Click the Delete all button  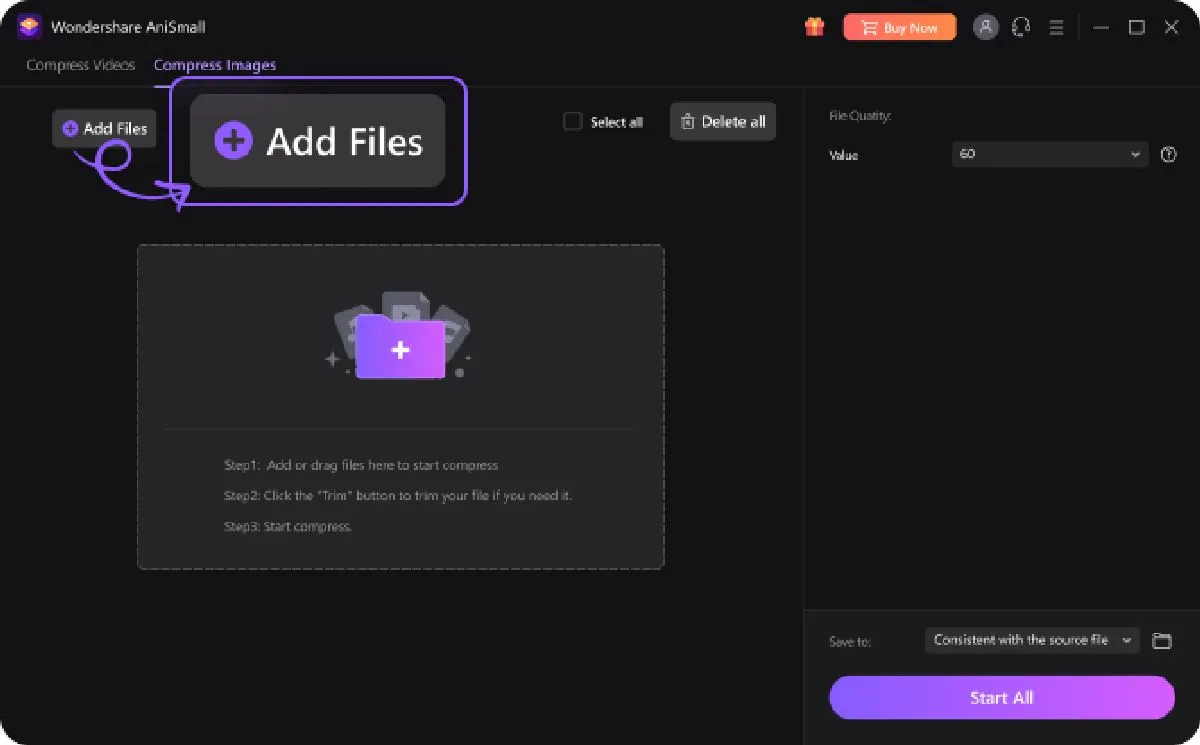723,121
